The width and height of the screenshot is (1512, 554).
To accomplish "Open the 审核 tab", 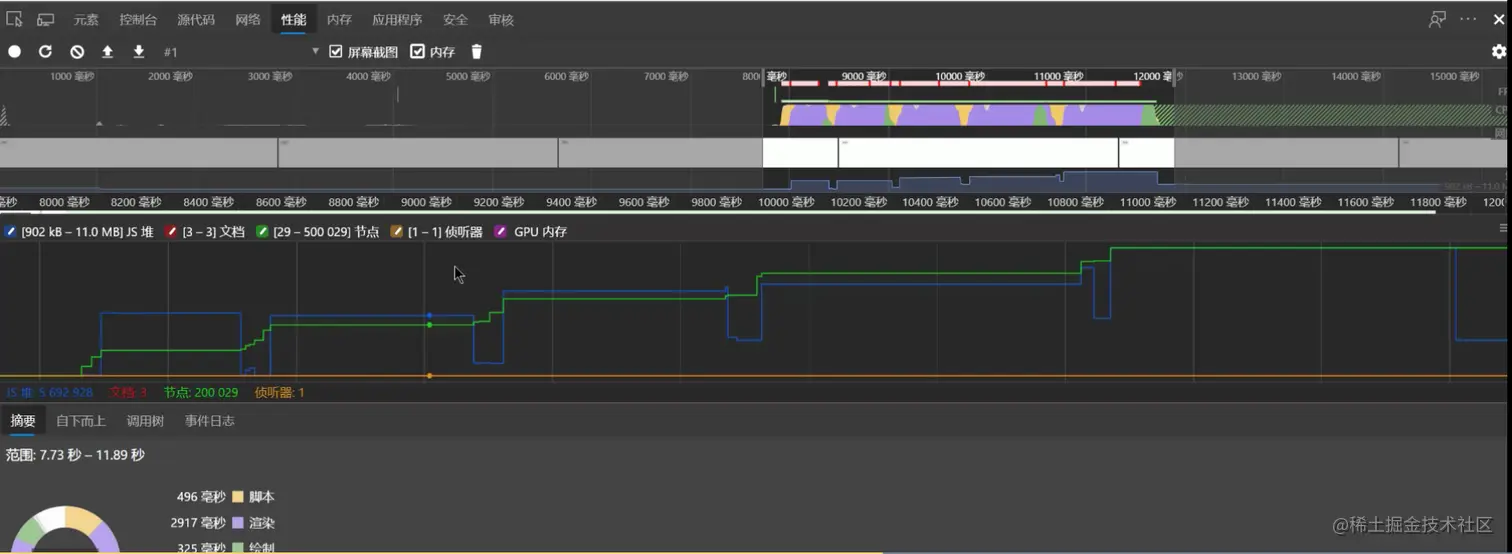I will click(501, 20).
